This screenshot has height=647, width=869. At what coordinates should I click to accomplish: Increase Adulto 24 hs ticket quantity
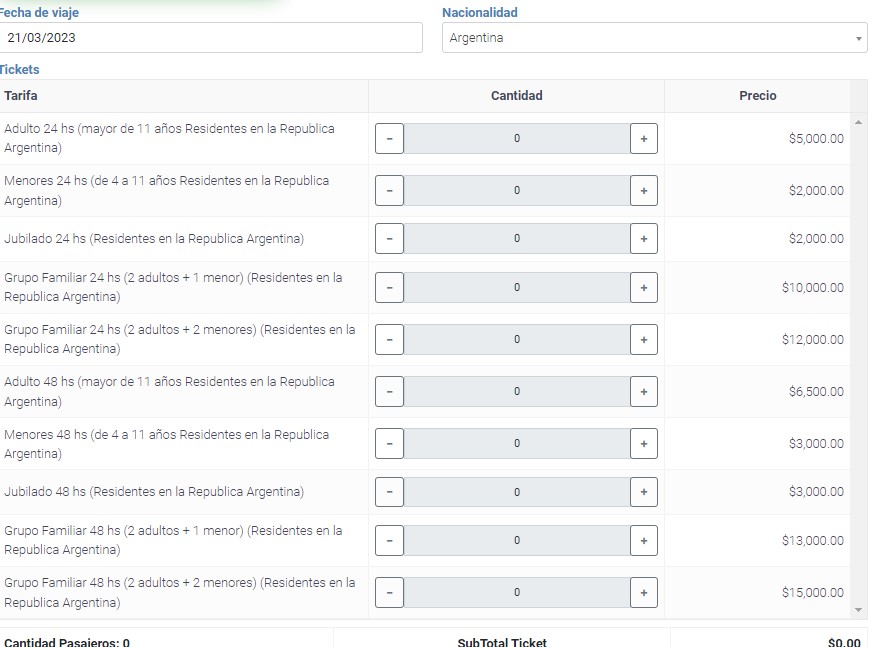pos(643,138)
